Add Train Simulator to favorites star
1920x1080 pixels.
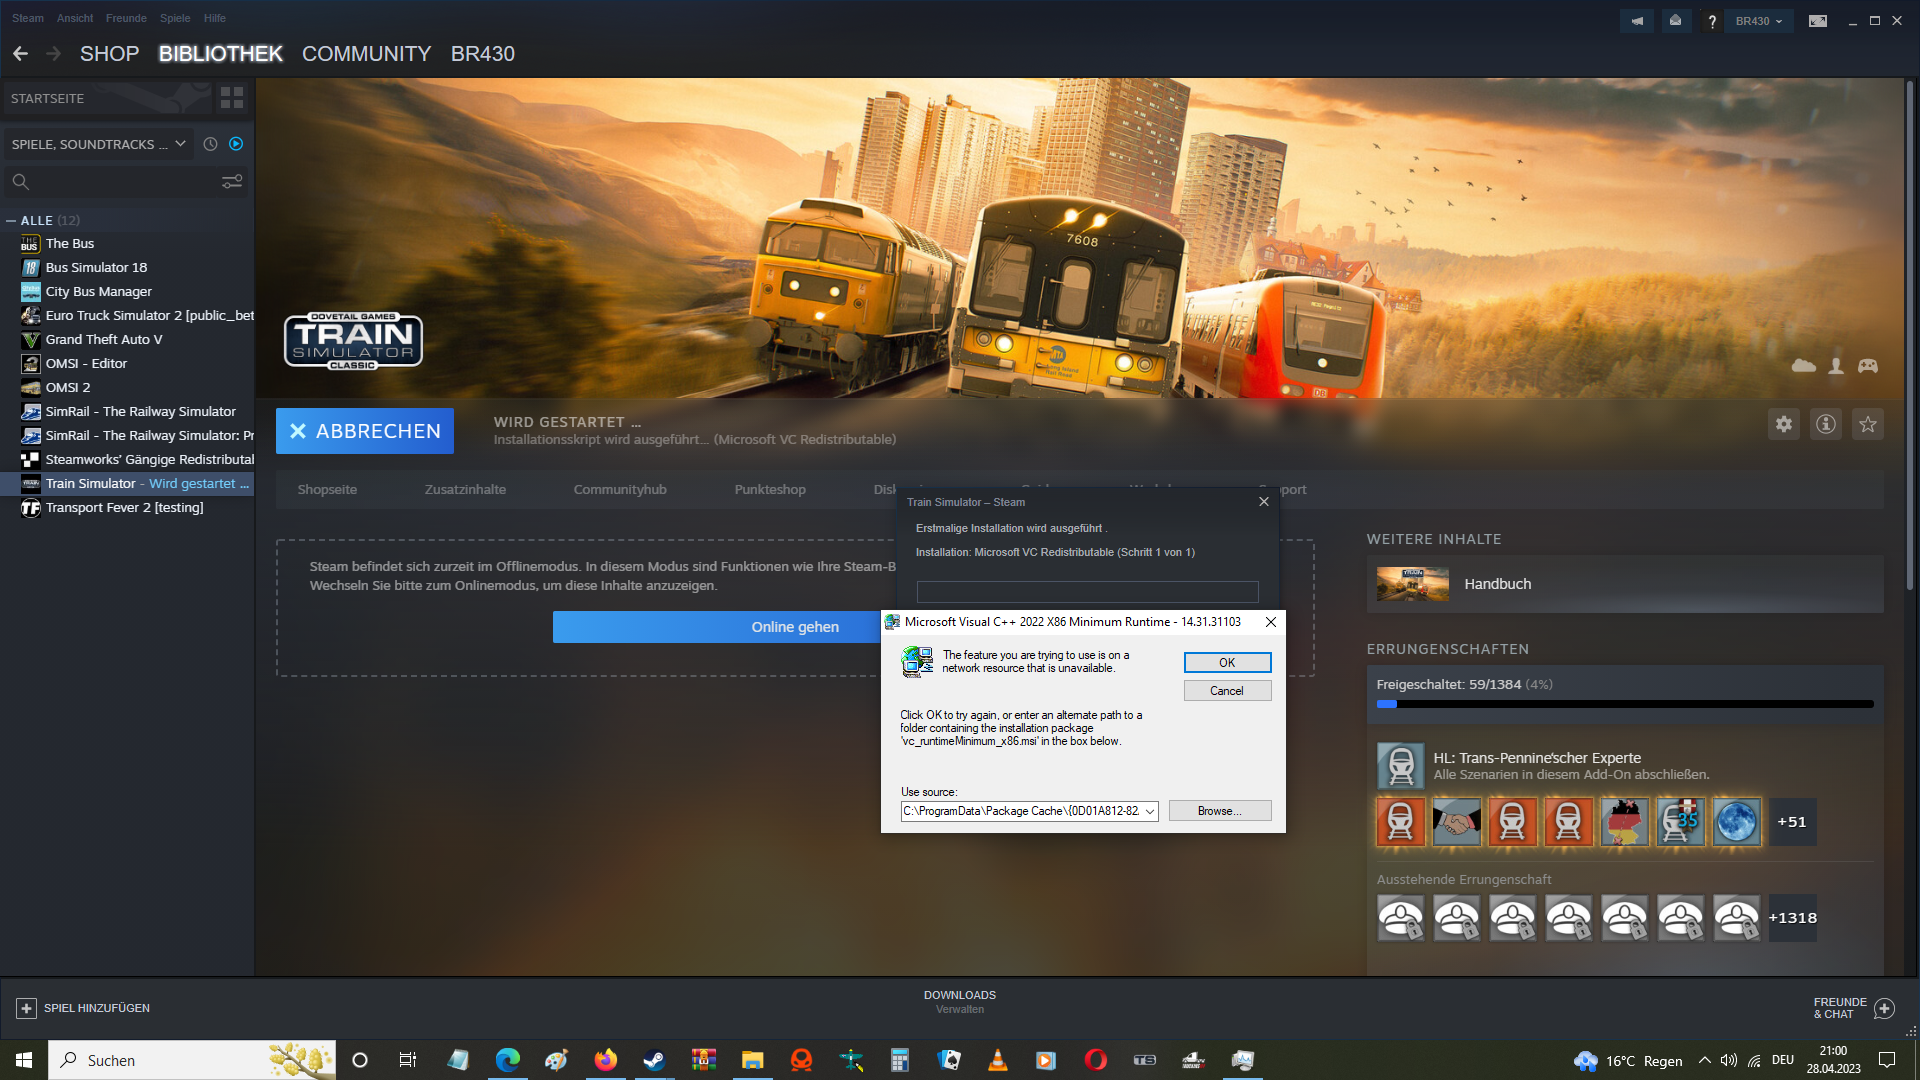click(x=1867, y=424)
